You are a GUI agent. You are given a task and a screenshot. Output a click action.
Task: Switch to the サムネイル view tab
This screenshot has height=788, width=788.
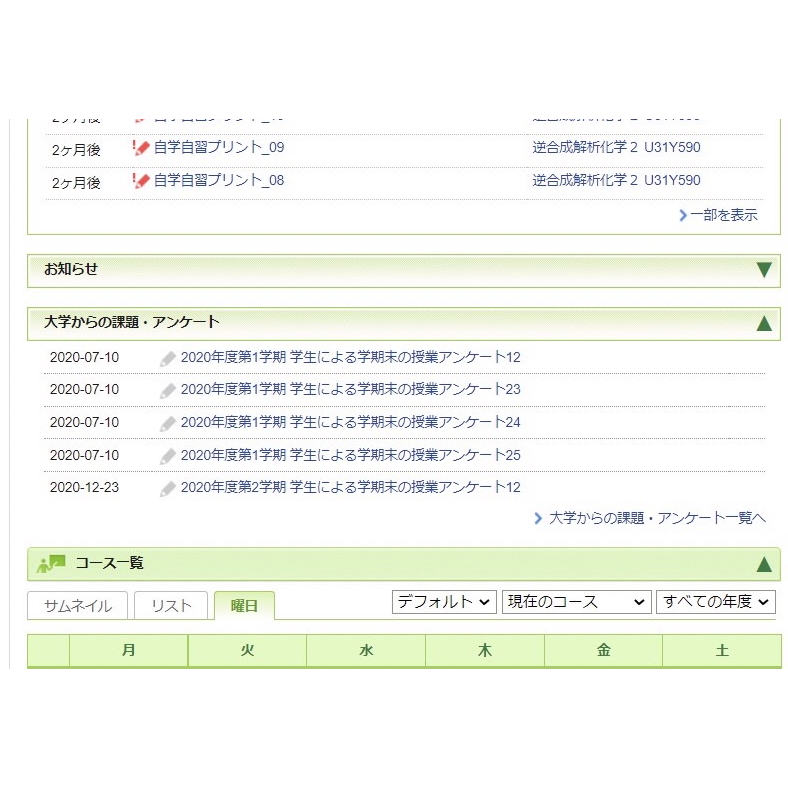pos(77,606)
